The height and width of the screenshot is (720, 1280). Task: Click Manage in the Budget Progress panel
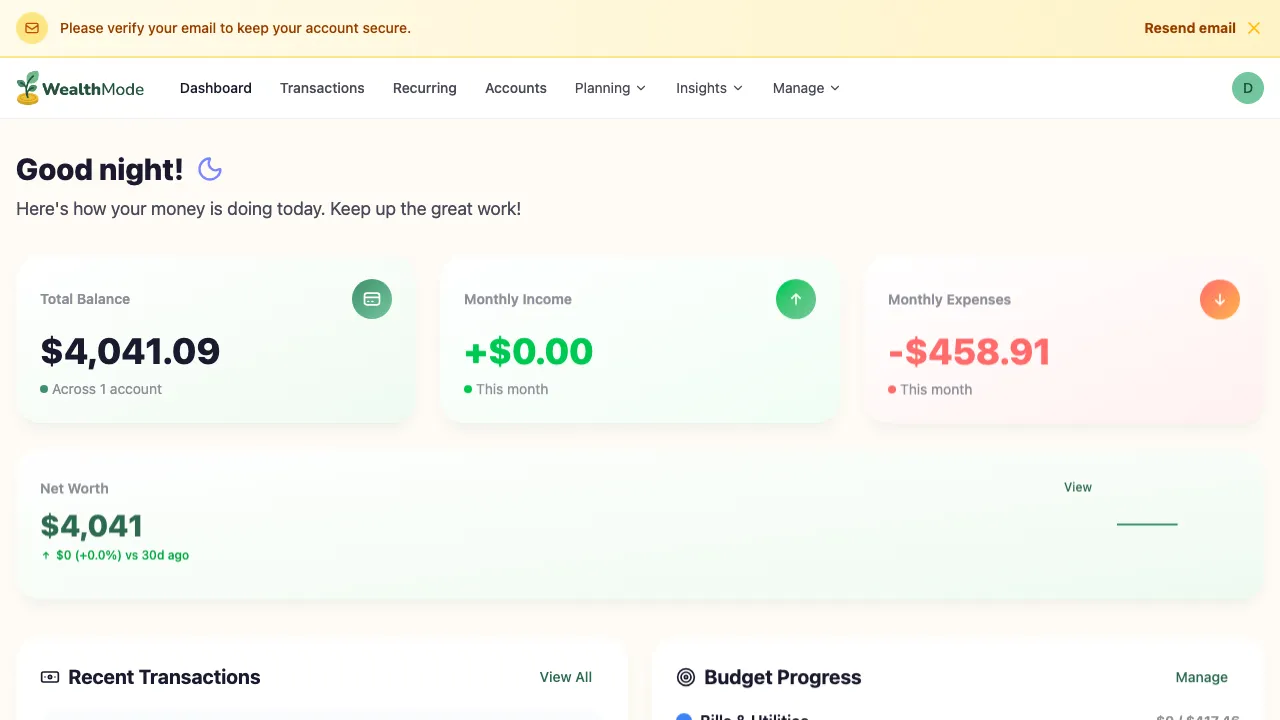[x=1201, y=677]
